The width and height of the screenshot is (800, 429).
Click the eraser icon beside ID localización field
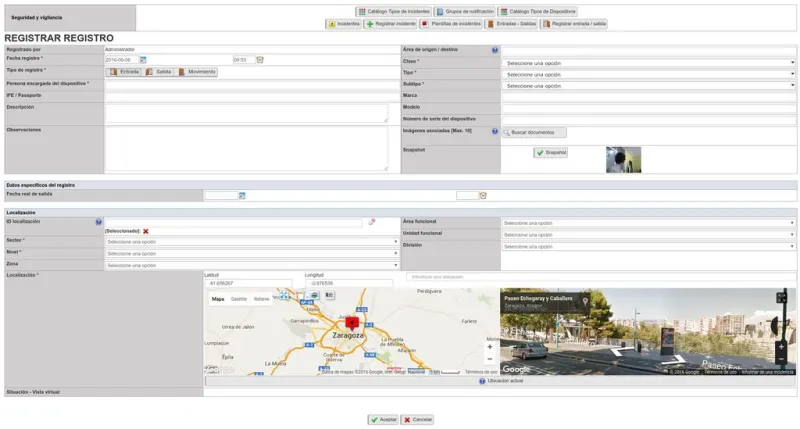point(372,222)
